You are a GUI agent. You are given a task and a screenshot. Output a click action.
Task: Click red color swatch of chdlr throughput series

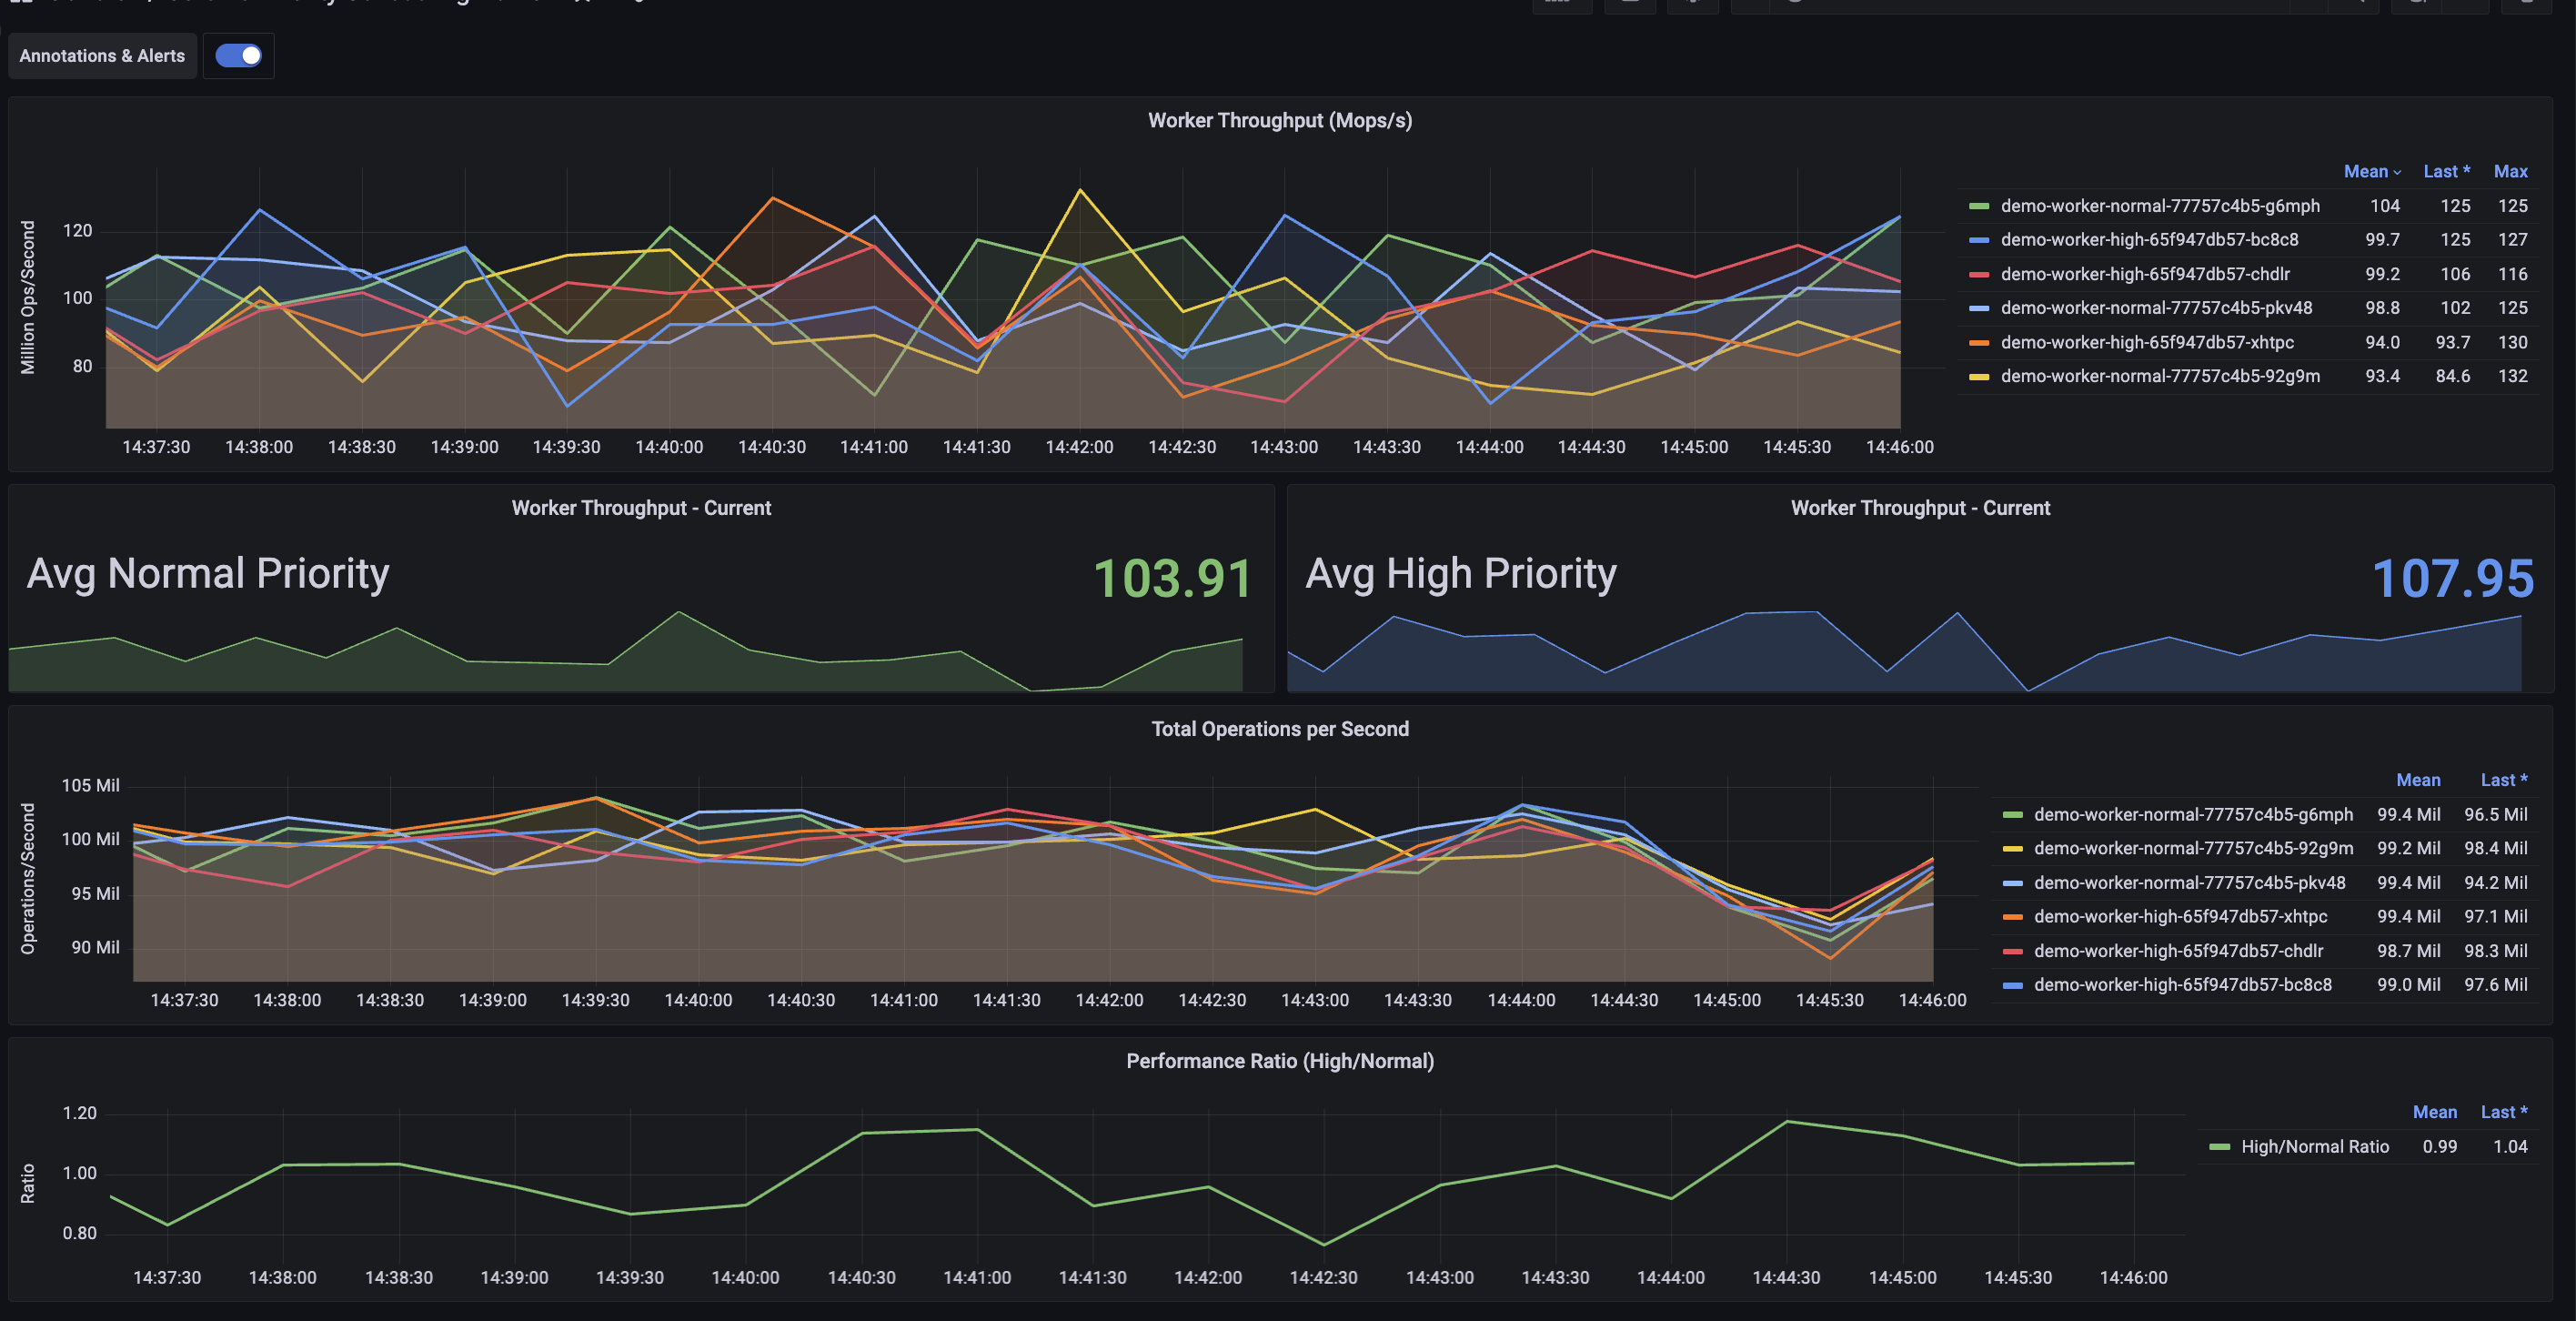click(x=1978, y=274)
